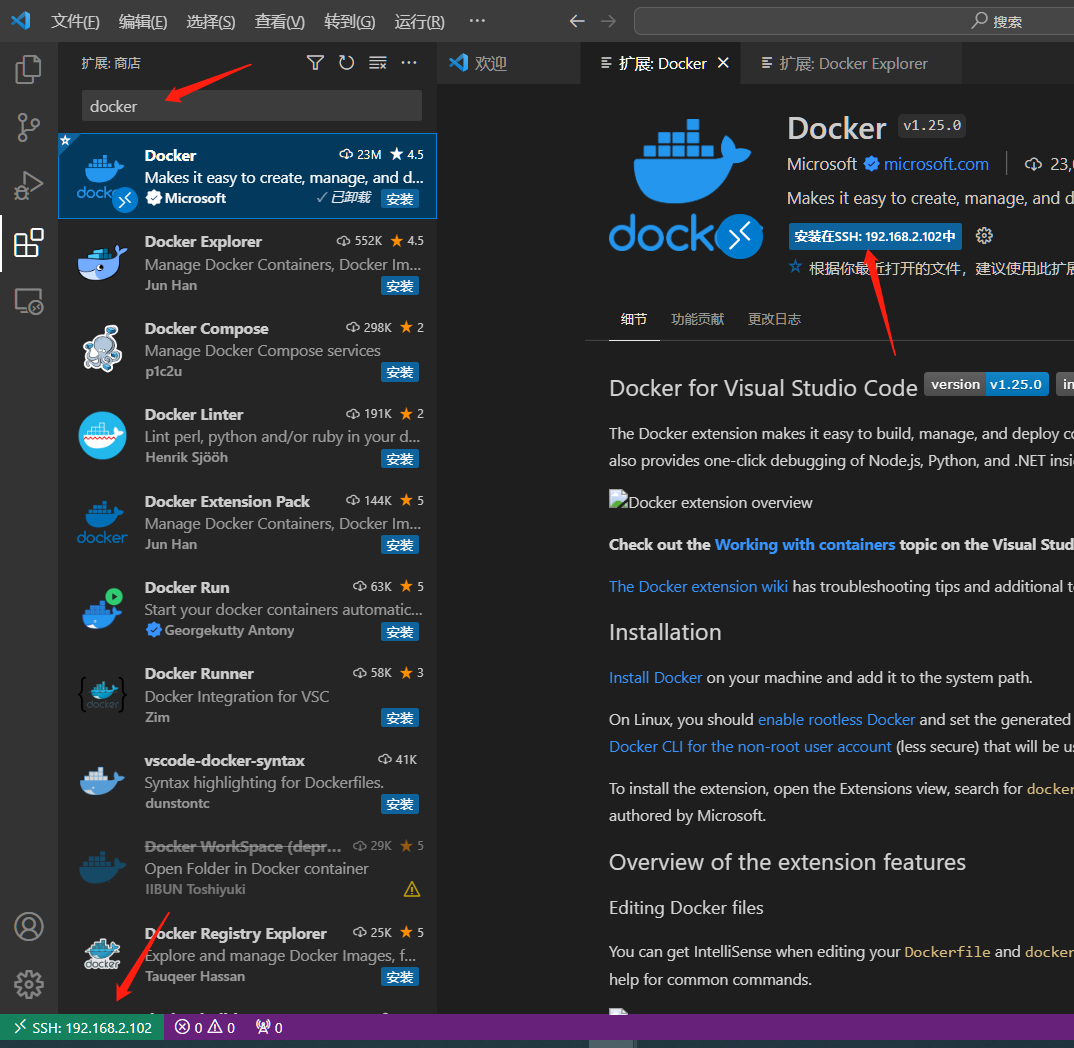Open the microsoft.com publisher link
The image size is (1074, 1048).
click(936, 164)
